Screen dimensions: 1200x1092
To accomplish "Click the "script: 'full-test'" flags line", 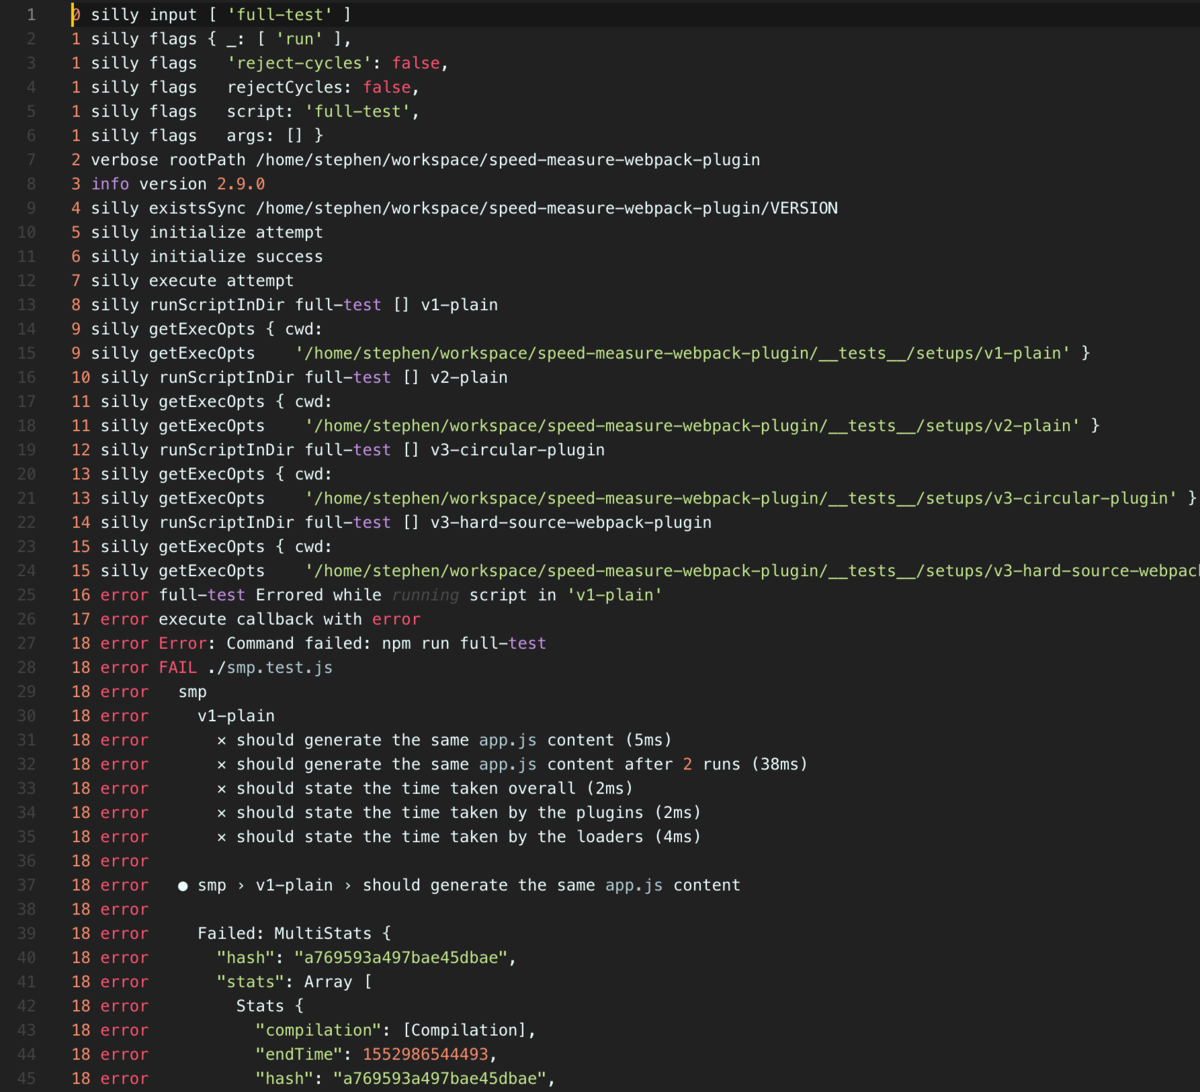I will click(x=245, y=112).
